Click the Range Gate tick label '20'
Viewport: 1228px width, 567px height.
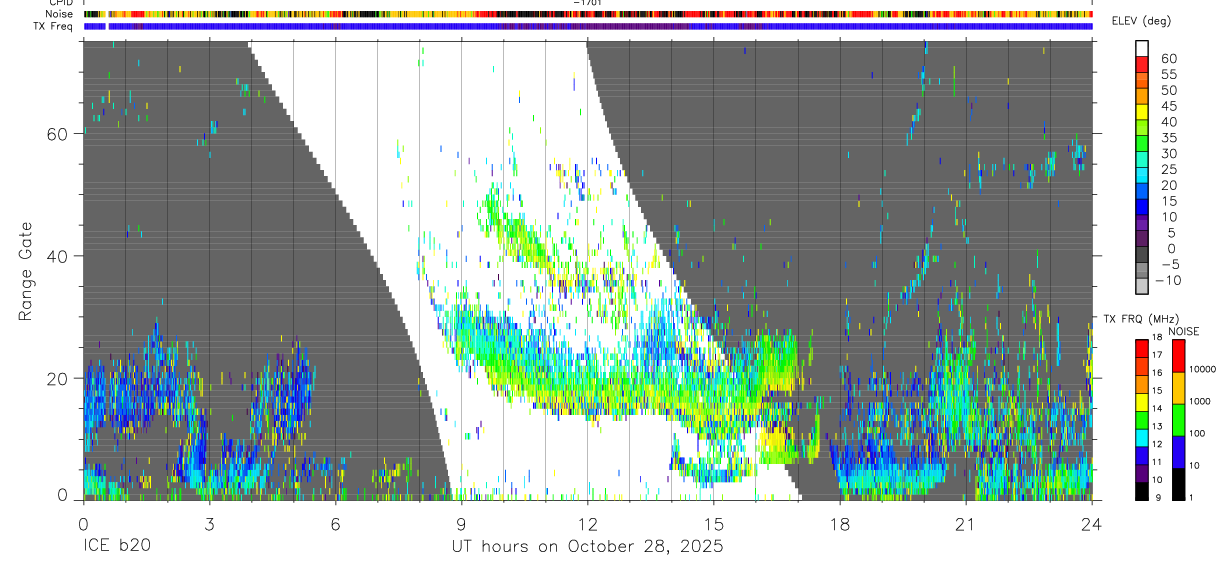58,378
